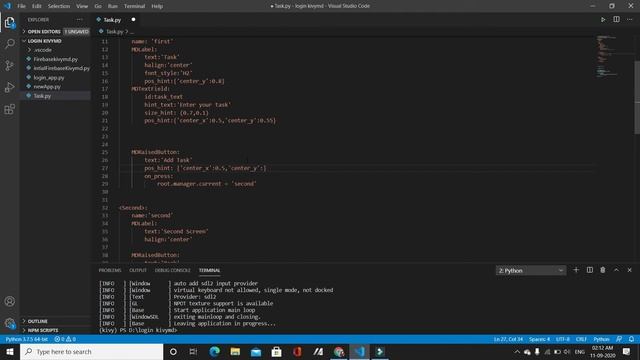Open the File menu
Screen dimensions: 640x360
tap(21, 6)
